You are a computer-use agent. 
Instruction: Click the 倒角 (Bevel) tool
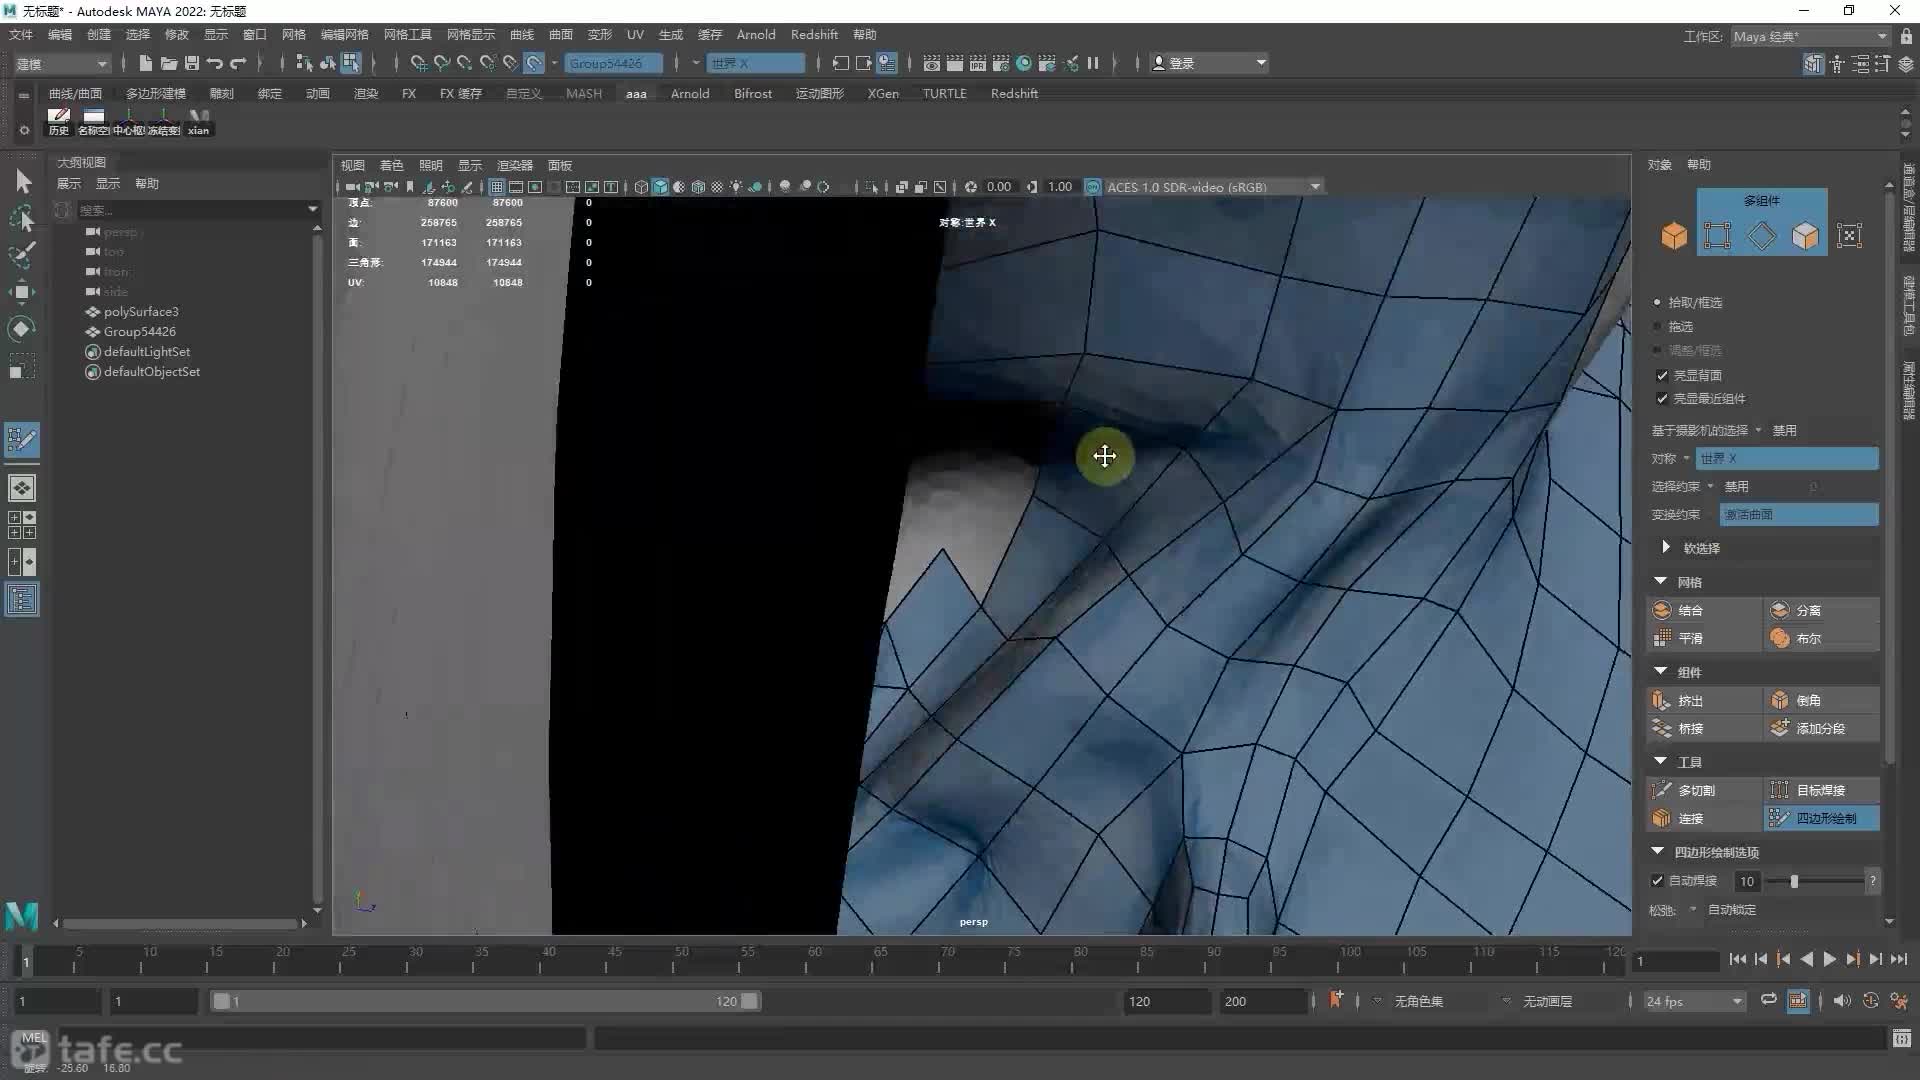[x=1821, y=700]
